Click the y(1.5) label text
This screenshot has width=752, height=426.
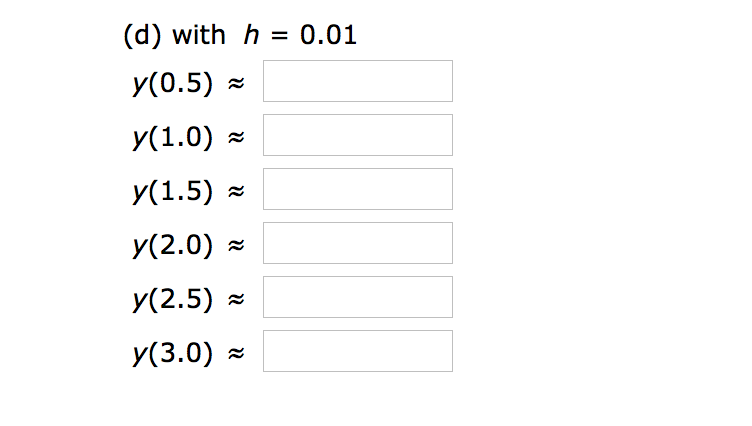tap(173, 191)
